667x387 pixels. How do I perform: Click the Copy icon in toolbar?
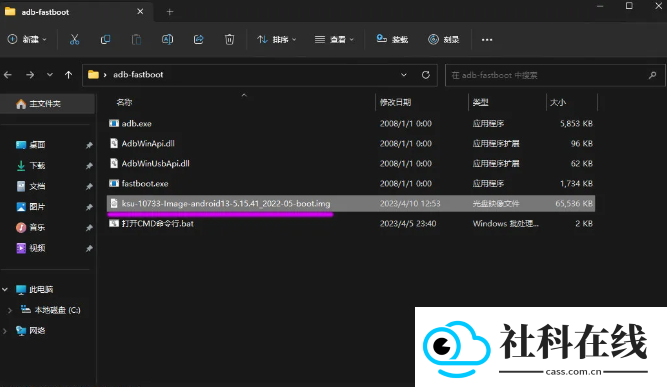click(105, 40)
